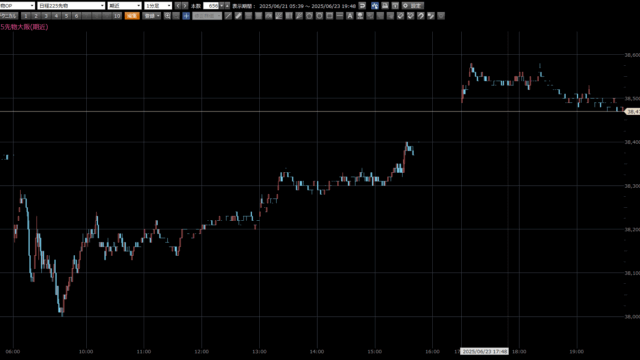Click the 本数 bar count input field
The image size is (640, 360).
tap(211, 6)
